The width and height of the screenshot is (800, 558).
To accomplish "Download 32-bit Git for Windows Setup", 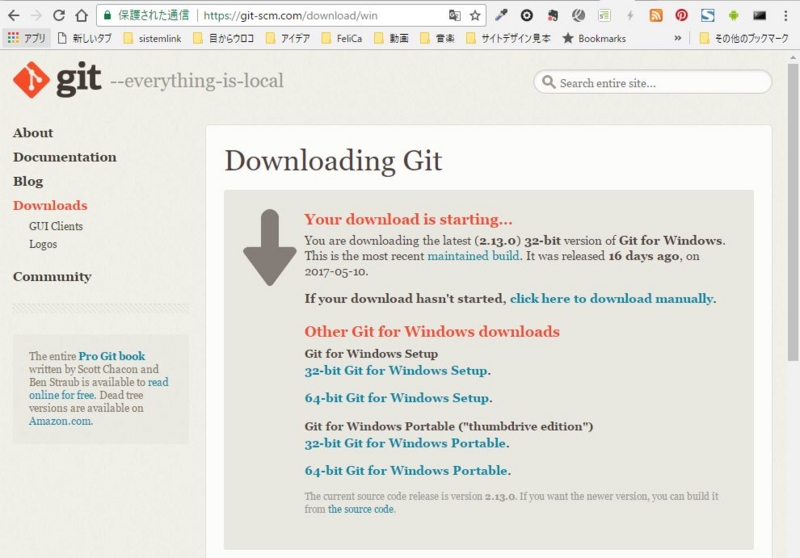I will (396, 371).
